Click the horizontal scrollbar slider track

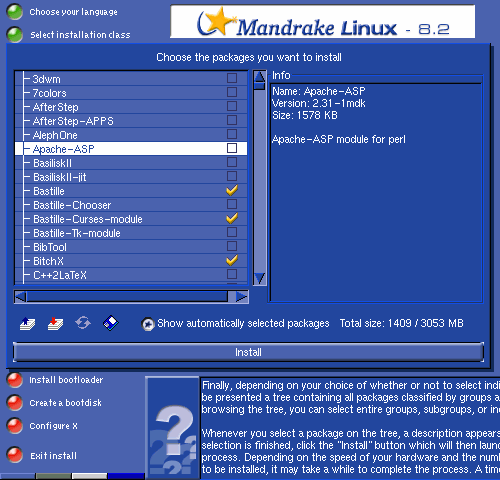coord(127,297)
